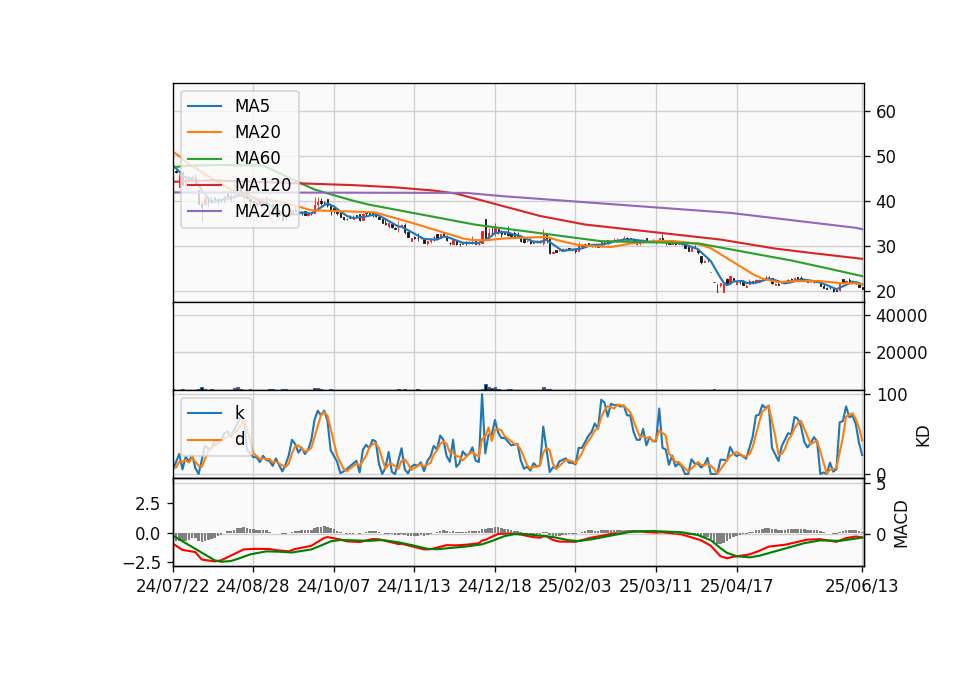
Task: Click the MA240 legend label
Action: (x=263, y=211)
